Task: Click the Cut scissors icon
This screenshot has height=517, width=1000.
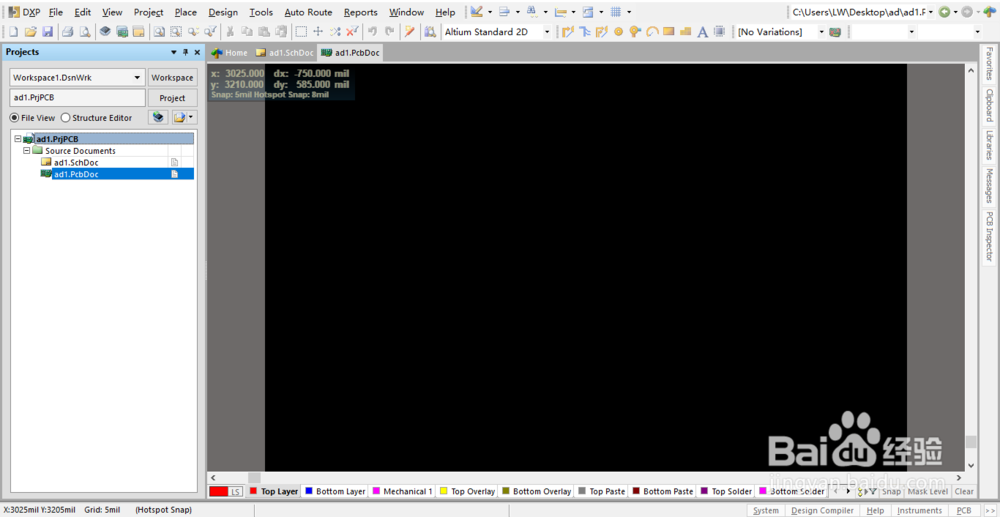Action: tap(230, 32)
